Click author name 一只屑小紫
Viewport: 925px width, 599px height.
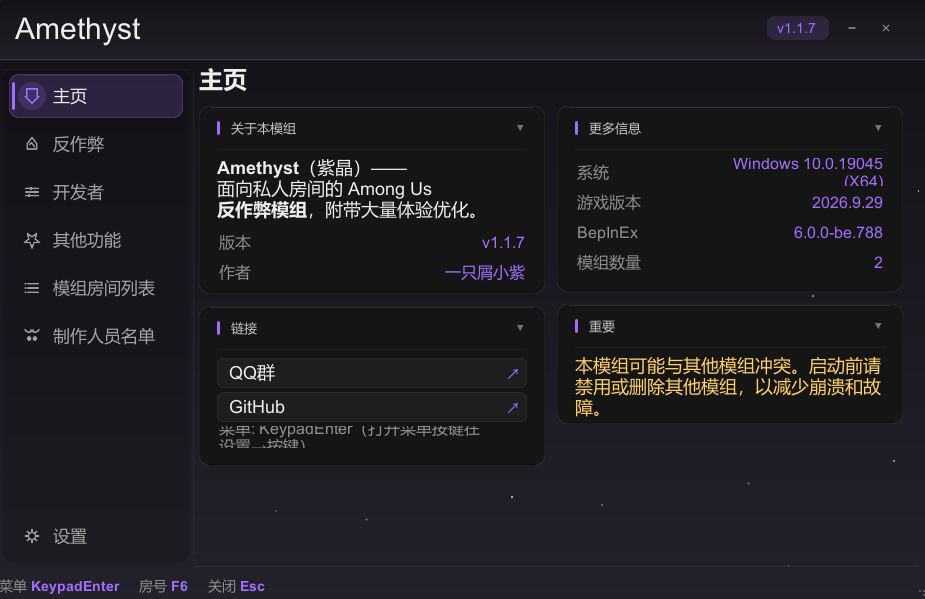click(x=484, y=273)
